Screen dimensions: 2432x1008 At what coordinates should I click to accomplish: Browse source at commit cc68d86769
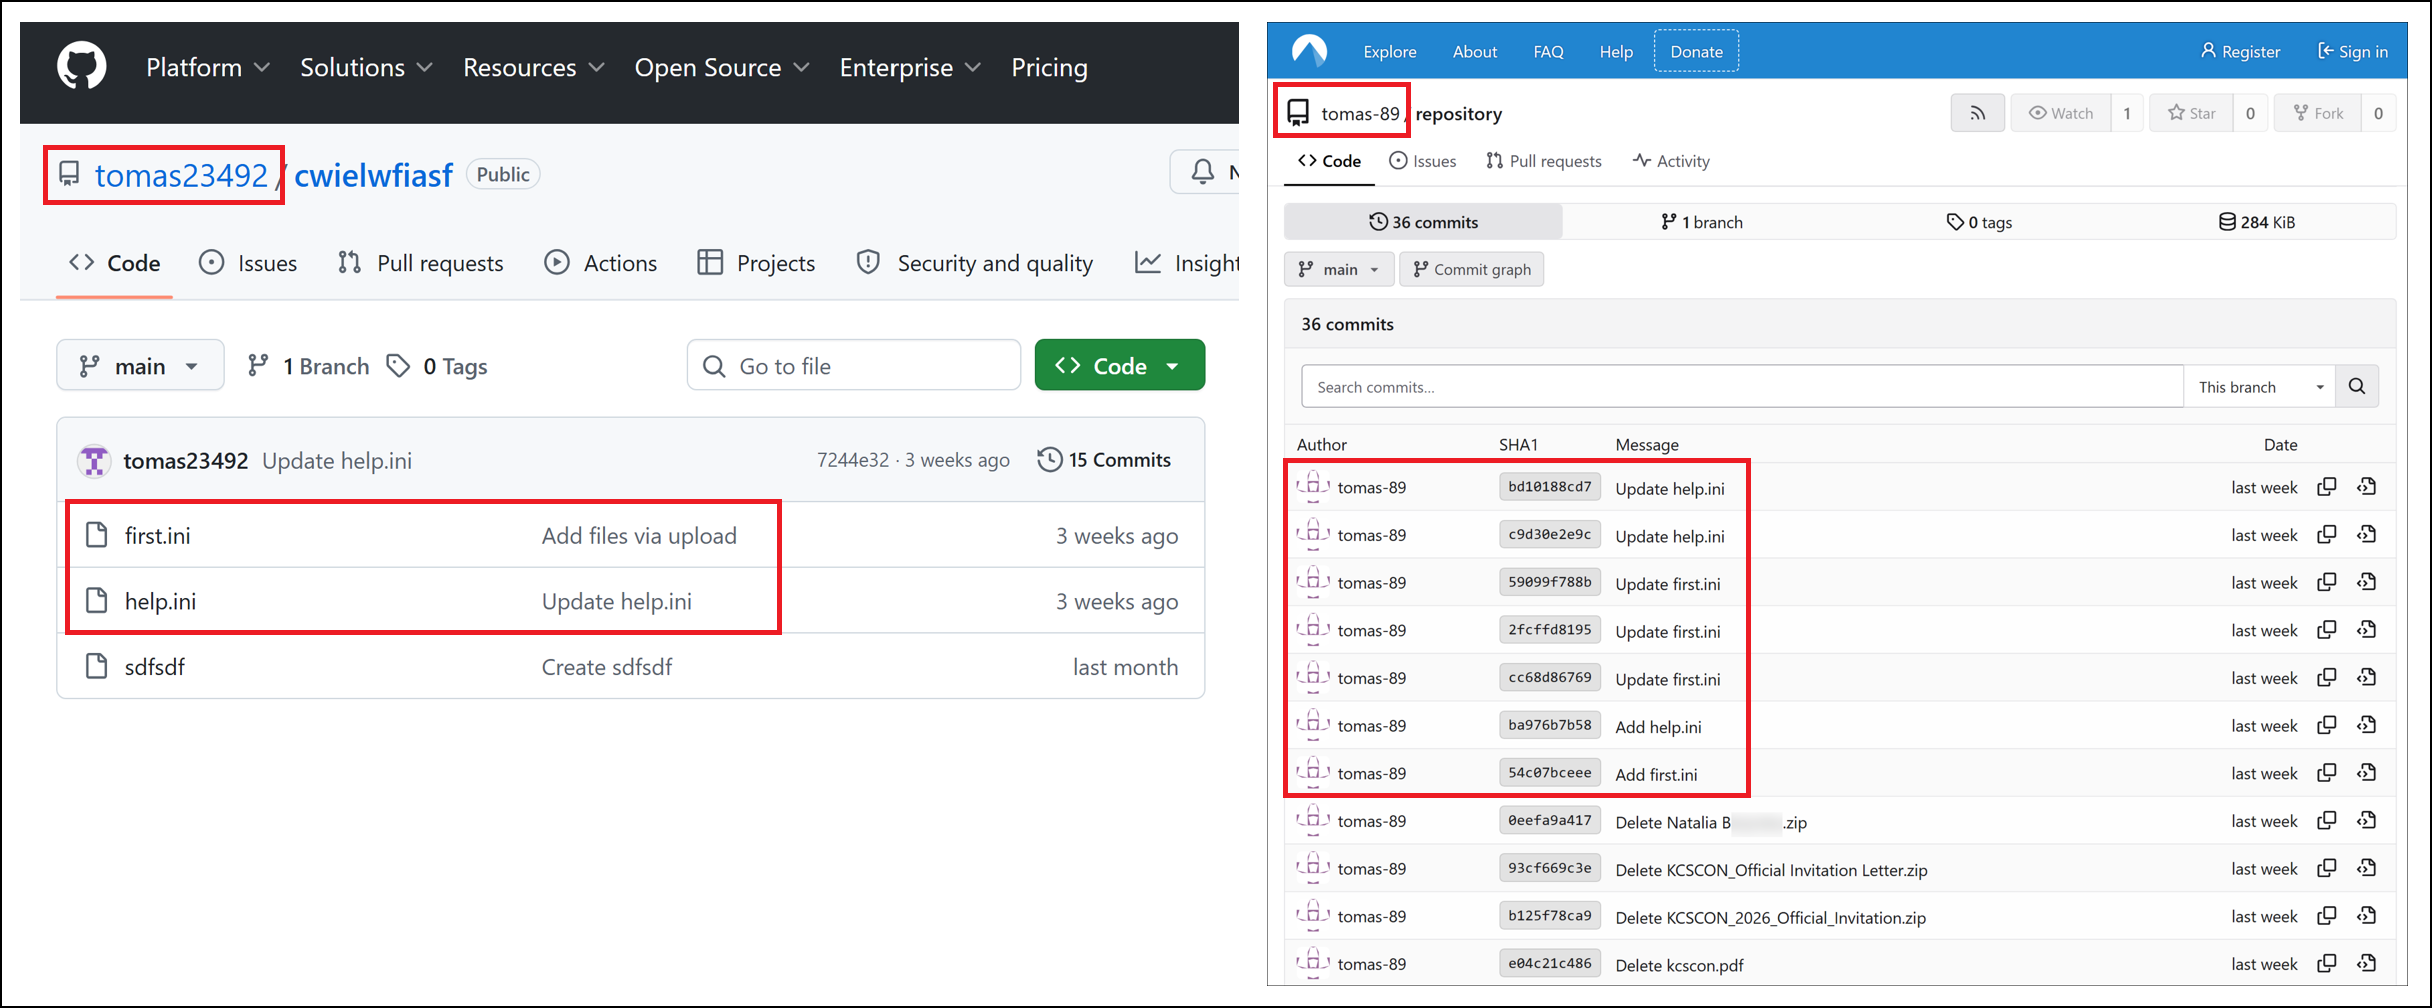[x=2366, y=678]
